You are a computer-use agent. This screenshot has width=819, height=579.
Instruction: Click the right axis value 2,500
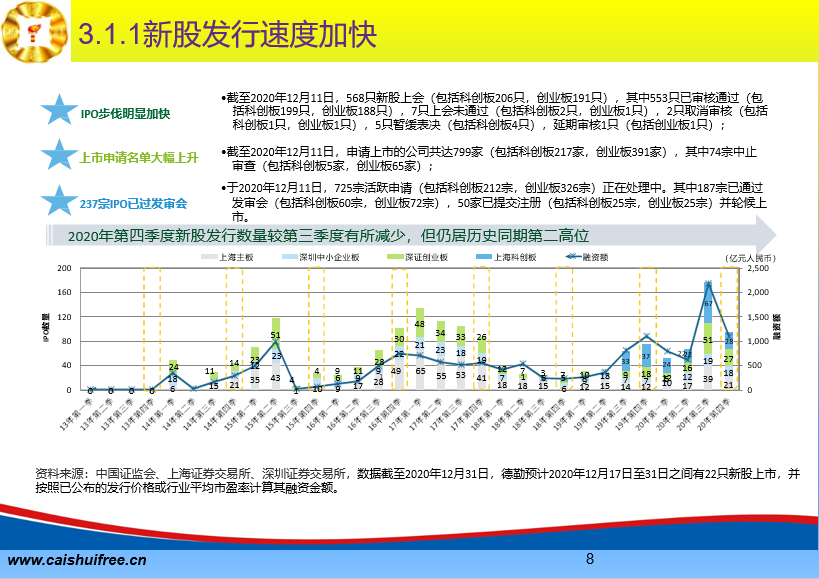(x=758, y=268)
